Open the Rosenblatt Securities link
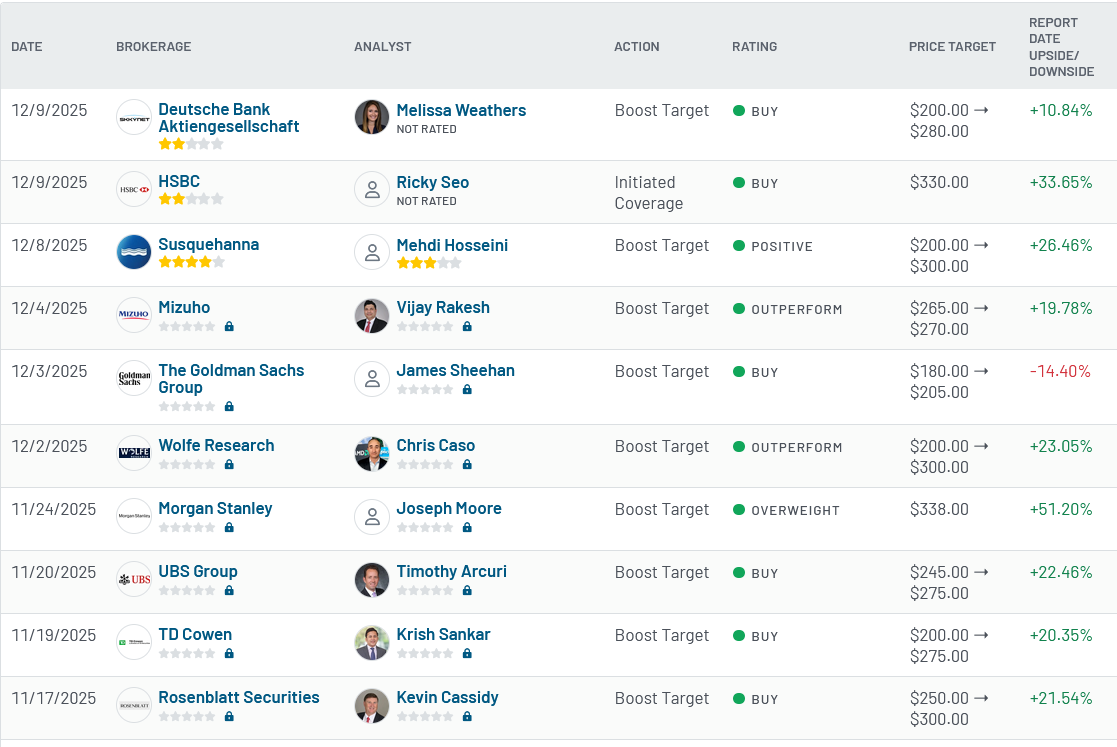Viewport: 1117px width, 747px height. click(x=239, y=697)
